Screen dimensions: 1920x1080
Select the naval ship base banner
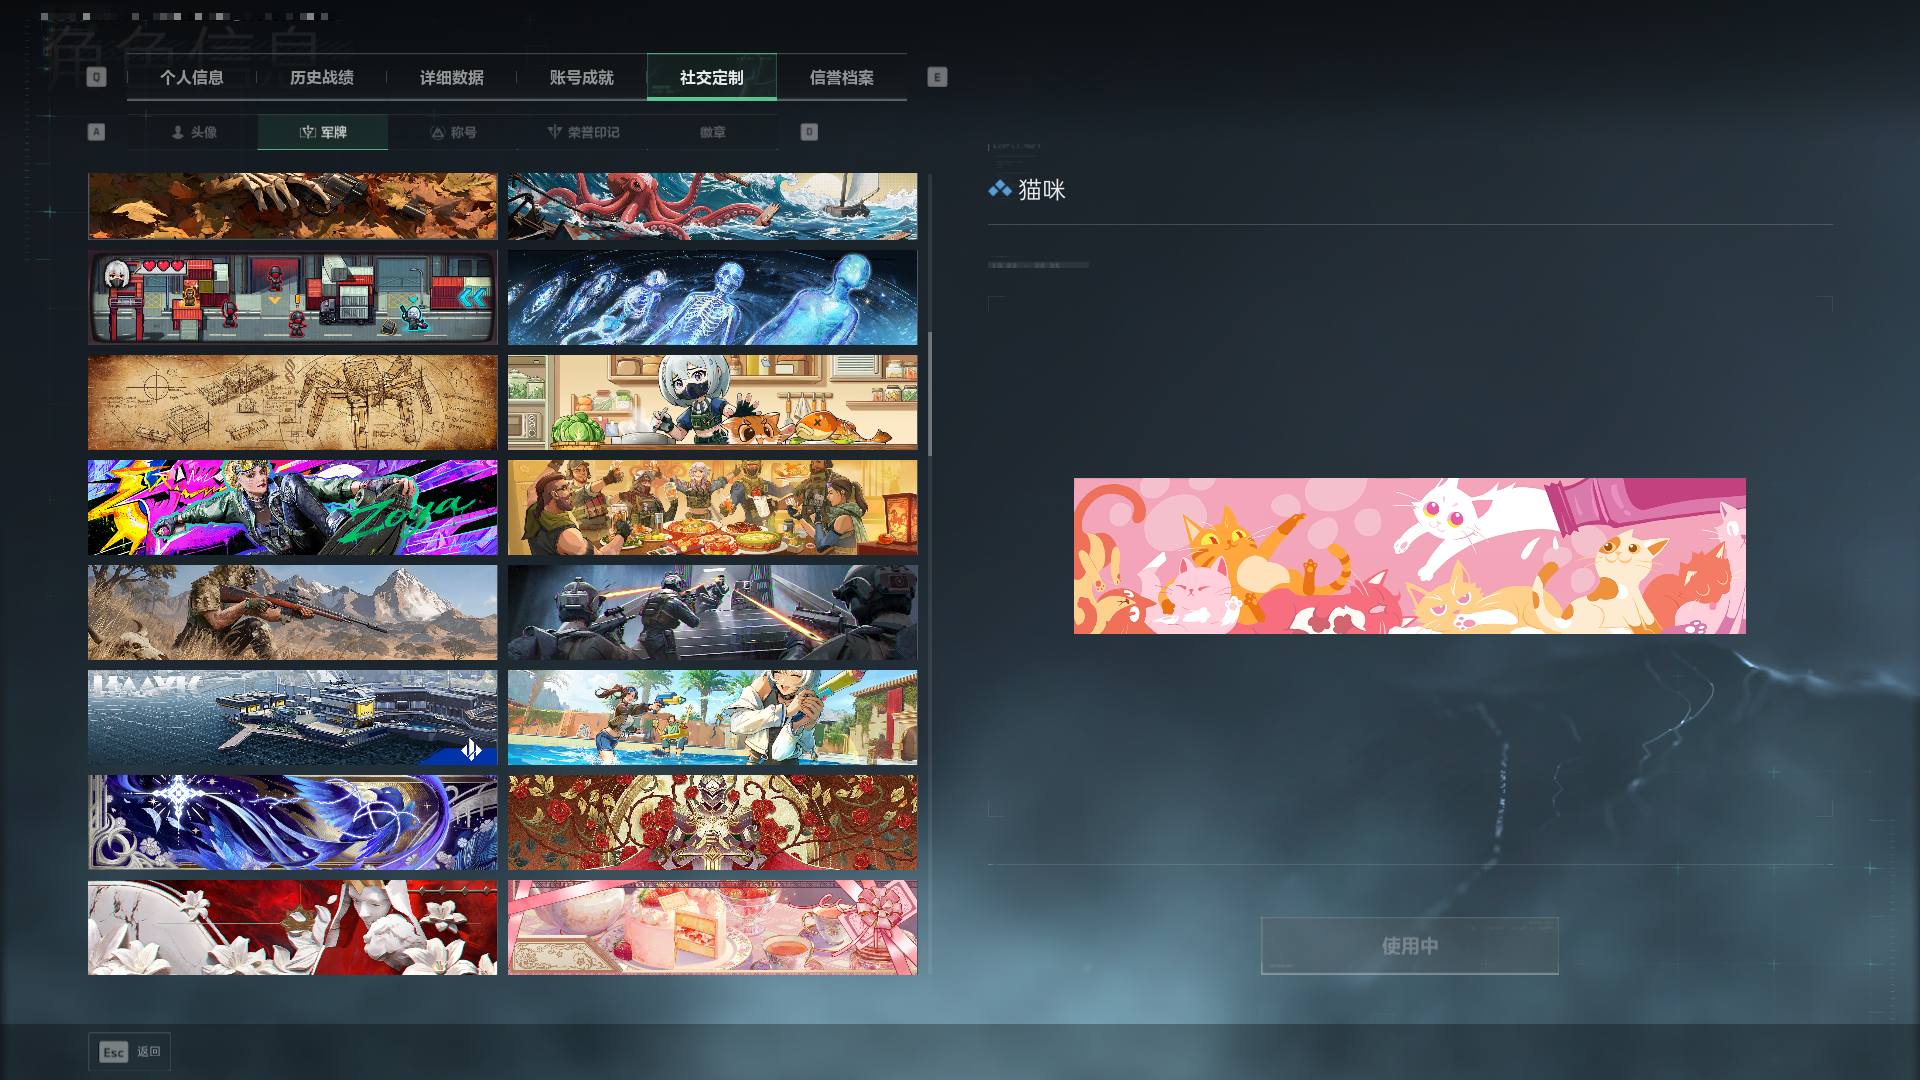[x=292, y=717]
